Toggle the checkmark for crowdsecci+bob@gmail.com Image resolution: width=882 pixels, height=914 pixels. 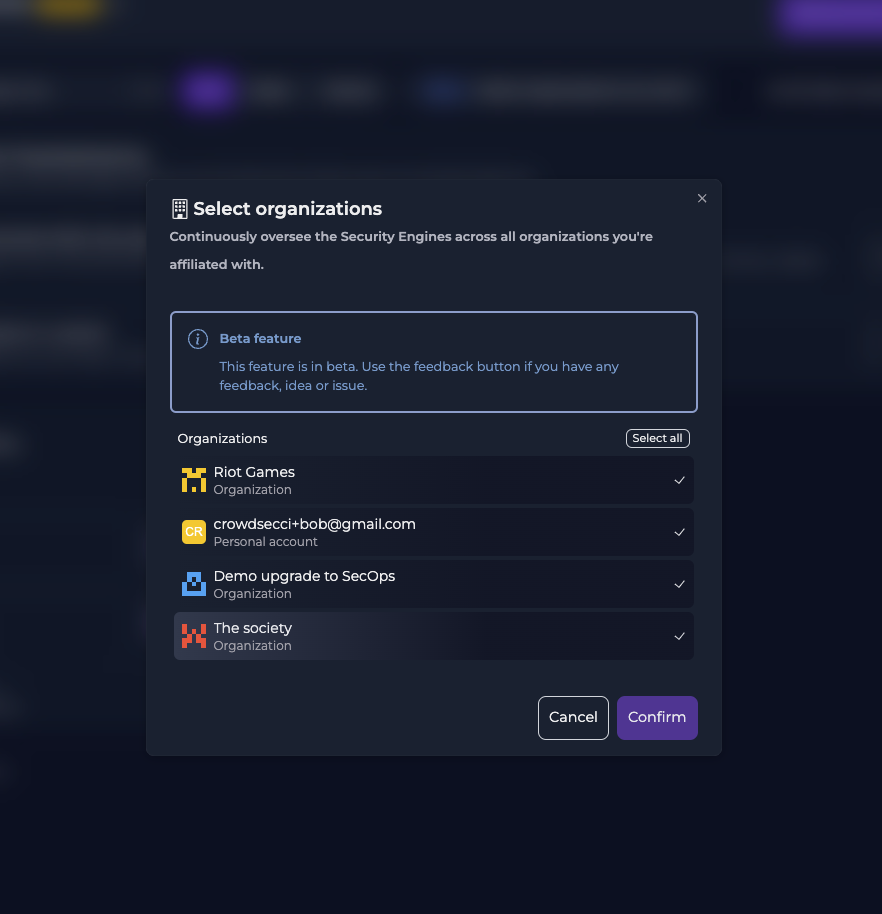[680, 532]
